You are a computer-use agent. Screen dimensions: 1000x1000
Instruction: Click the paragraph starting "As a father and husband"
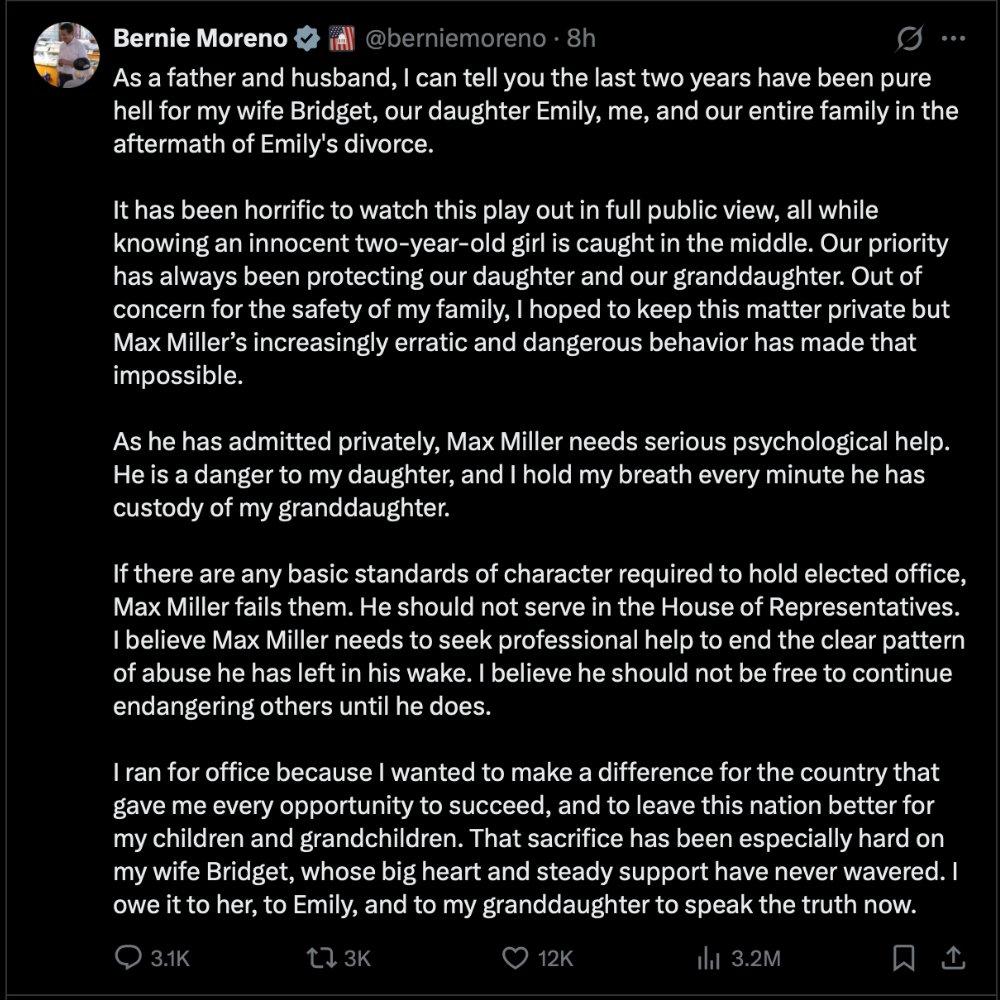coord(536,111)
